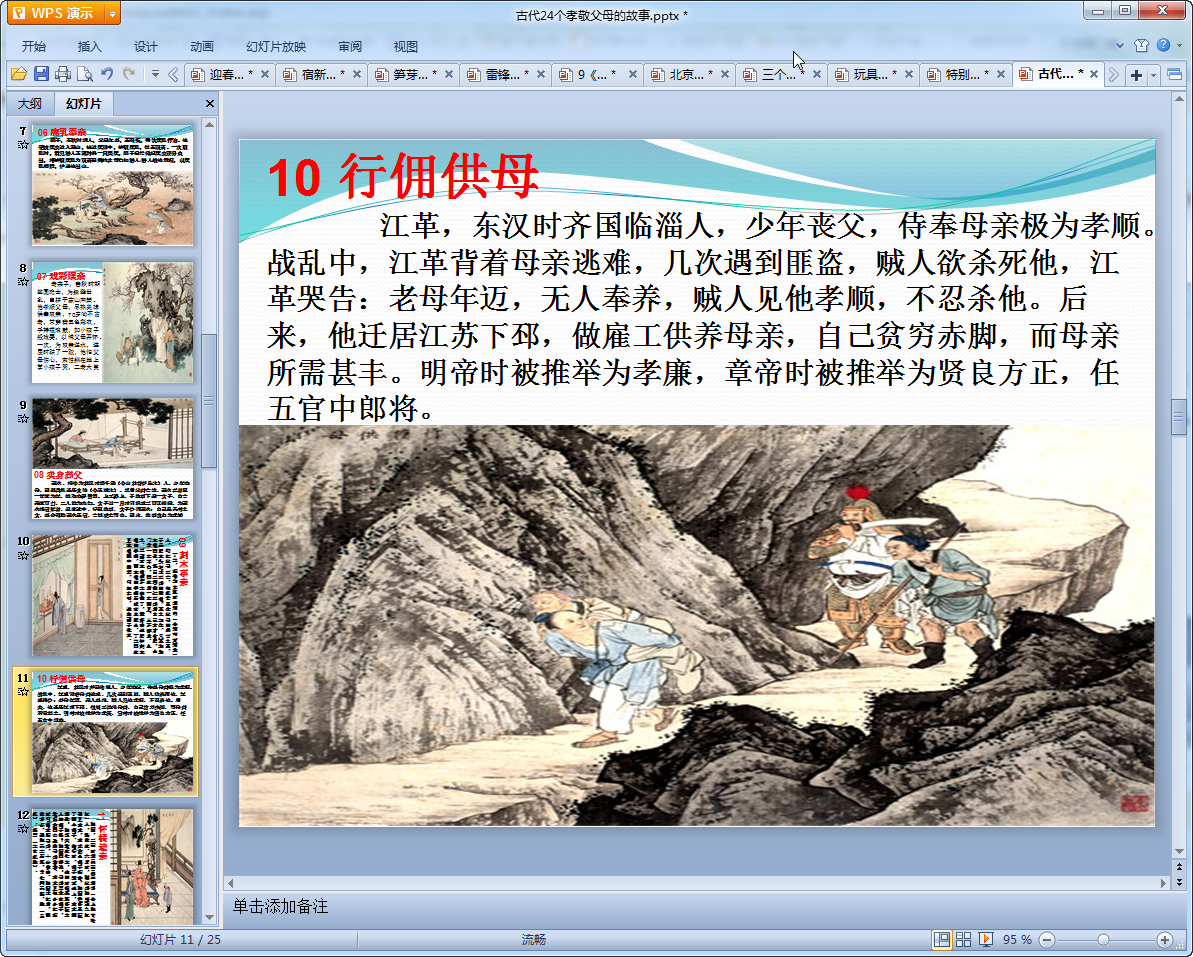Switch to normal view in the status bar
This screenshot has height=957, width=1193.
click(941, 940)
